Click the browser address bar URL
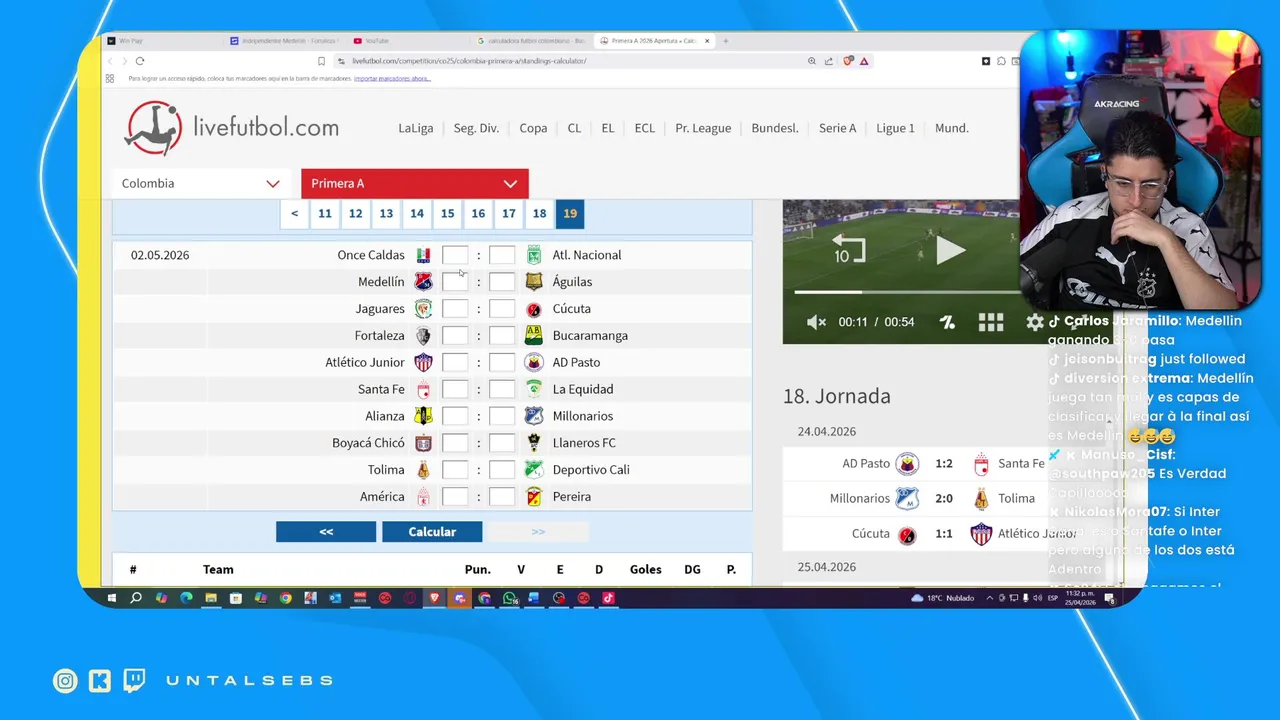1280x720 pixels. pyautogui.click(x=469, y=61)
